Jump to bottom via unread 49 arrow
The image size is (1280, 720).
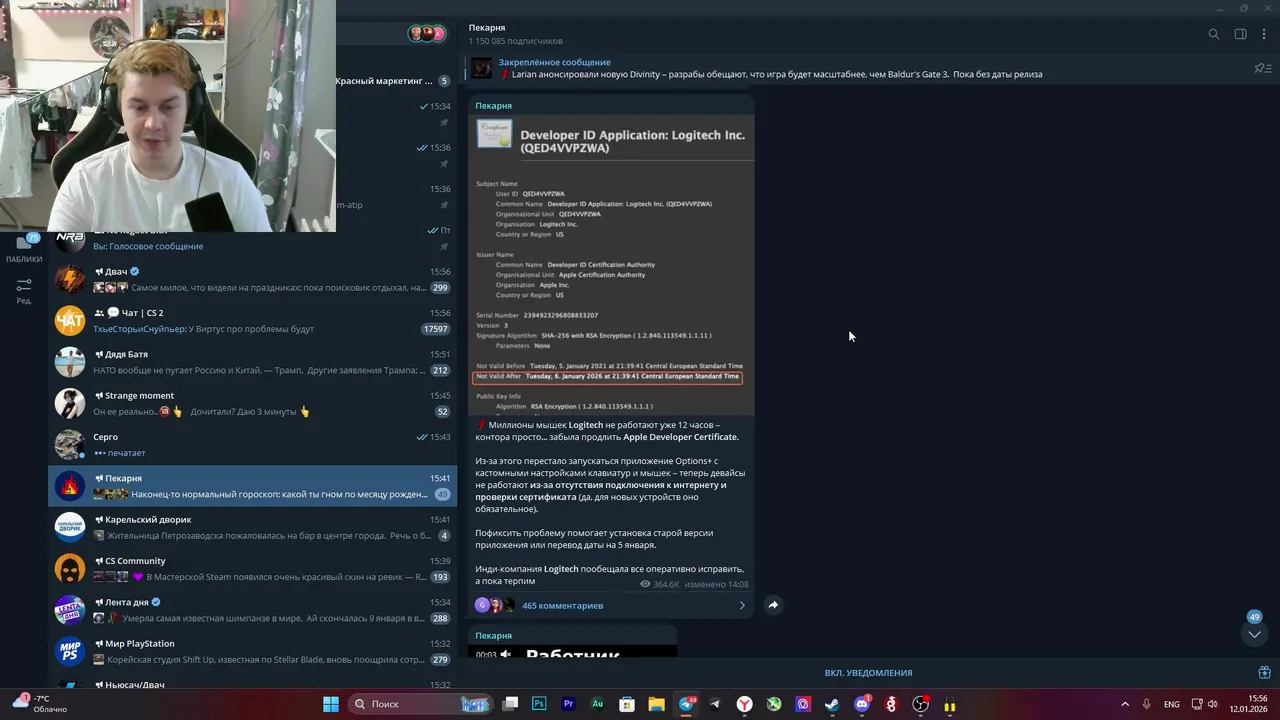click(x=1254, y=634)
